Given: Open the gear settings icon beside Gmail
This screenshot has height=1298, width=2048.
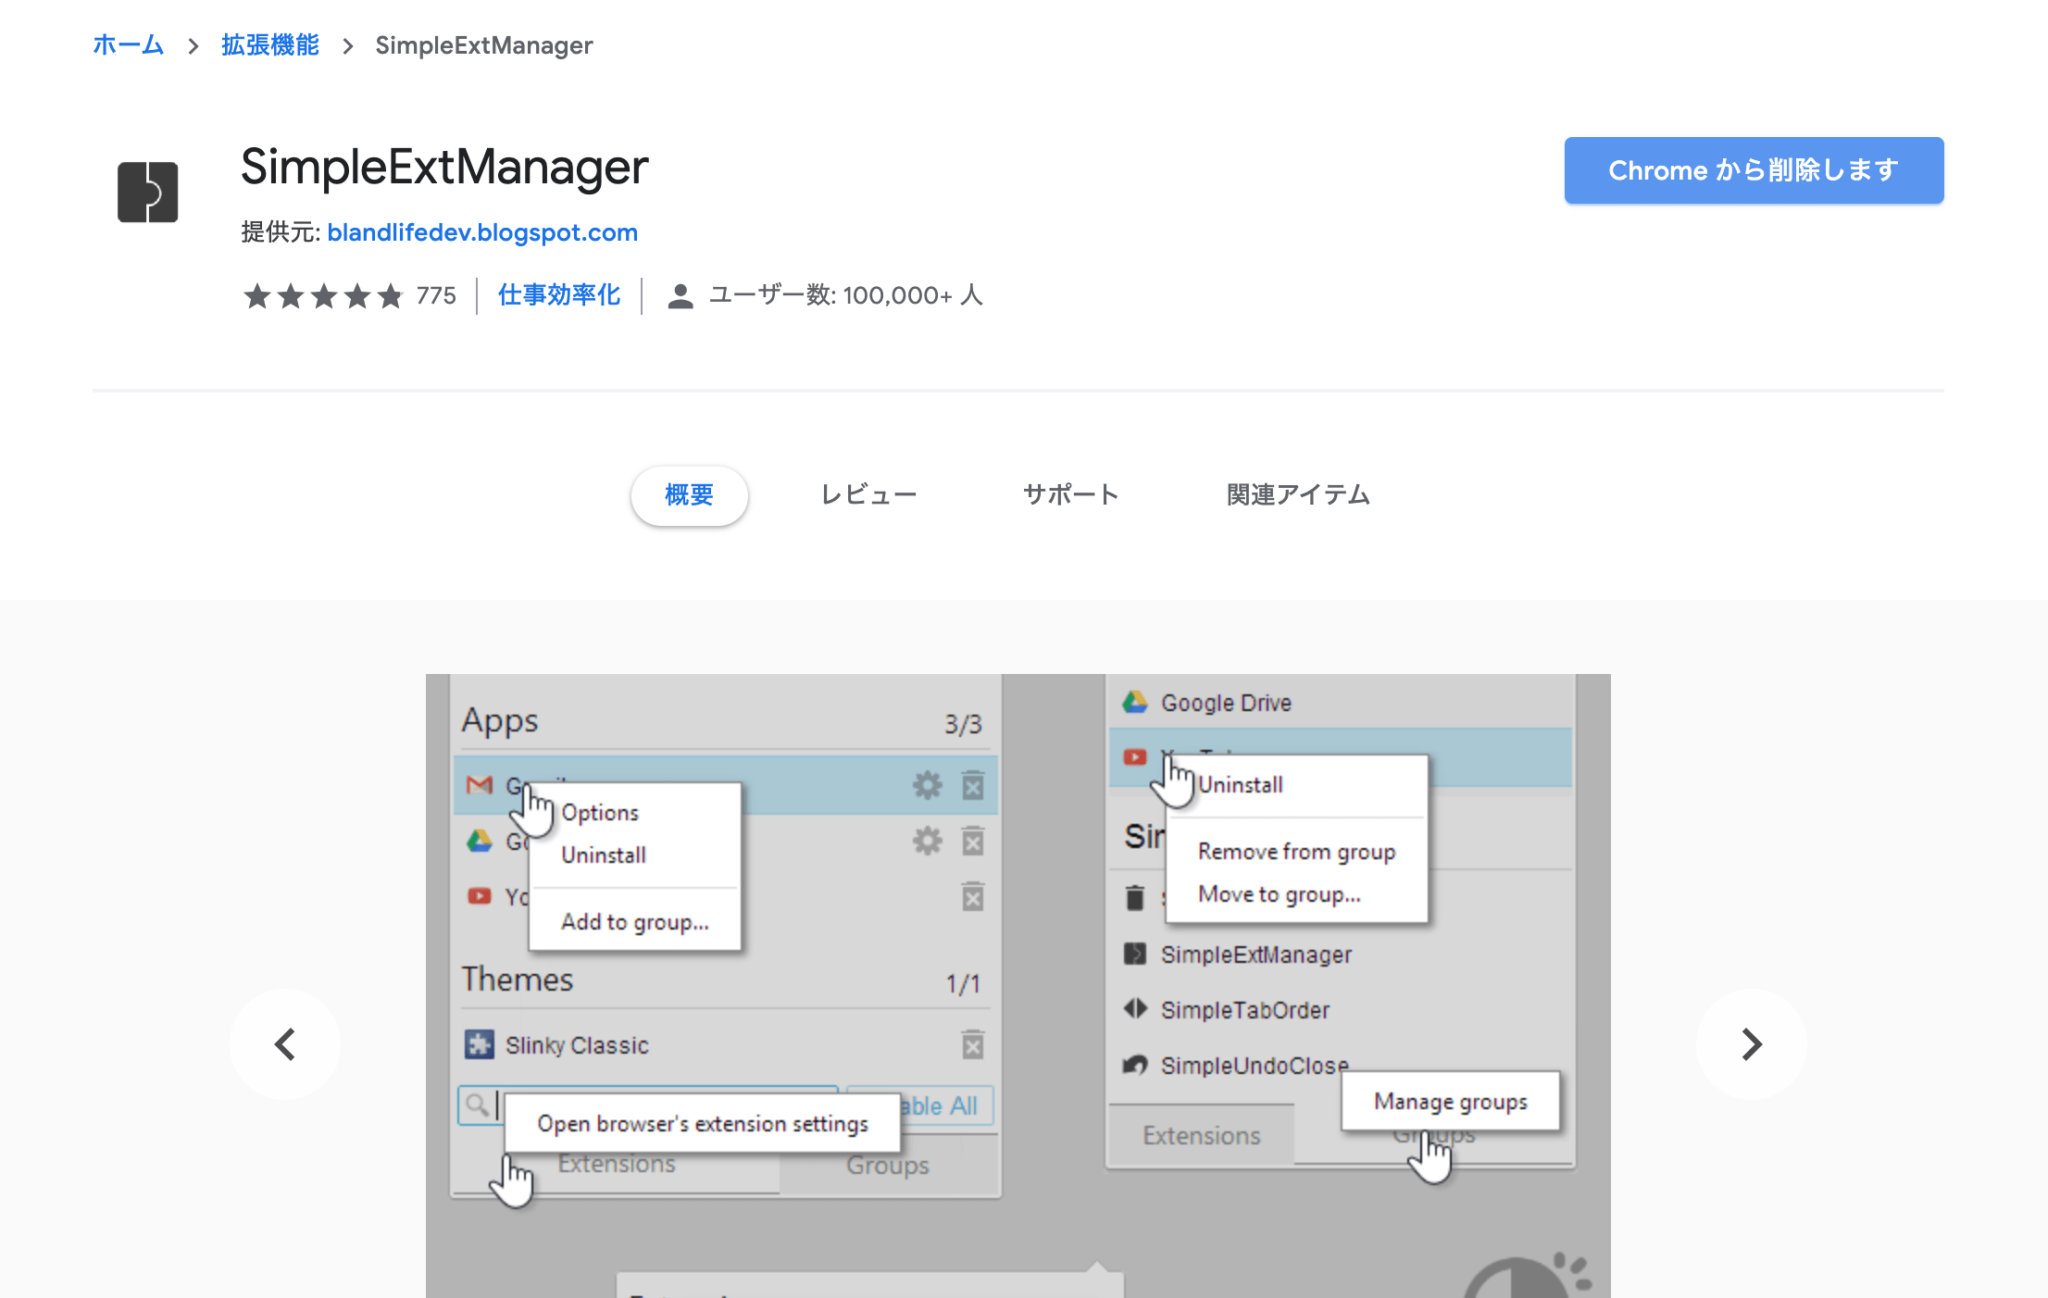Looking at the screenshot, I should pos(926,785).
